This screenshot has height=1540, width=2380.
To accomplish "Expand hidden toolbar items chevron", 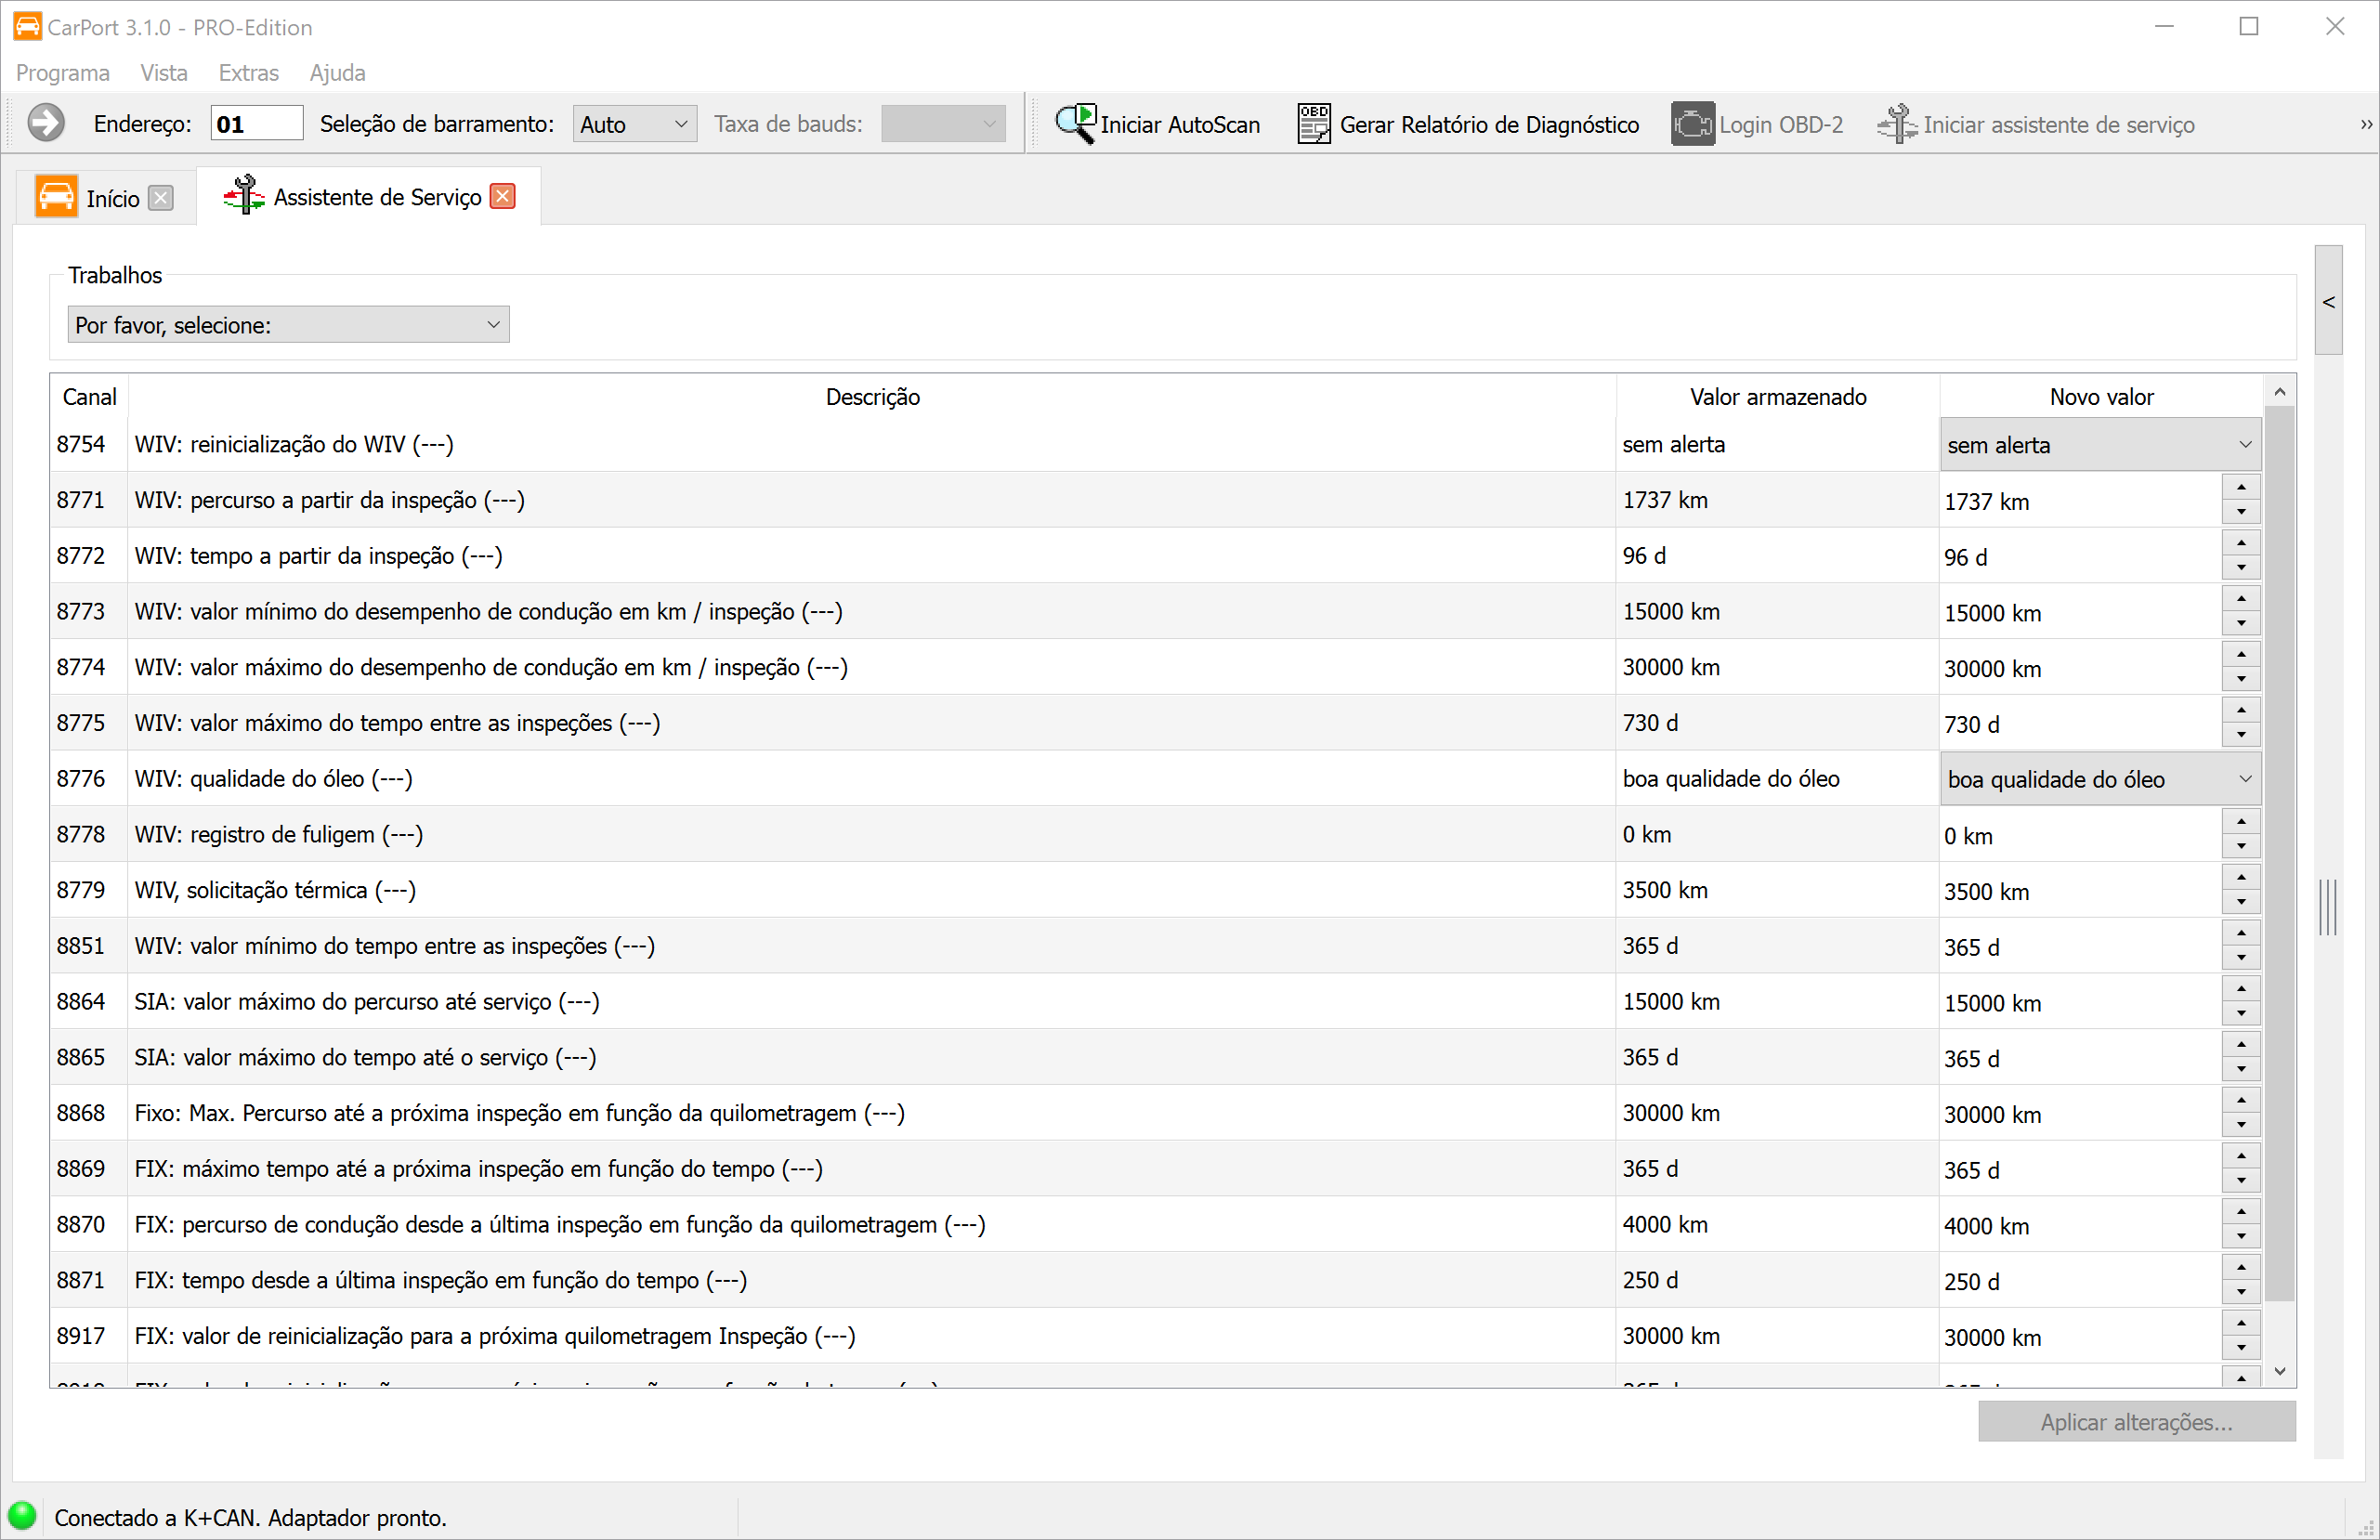I will click(2365, 124).
